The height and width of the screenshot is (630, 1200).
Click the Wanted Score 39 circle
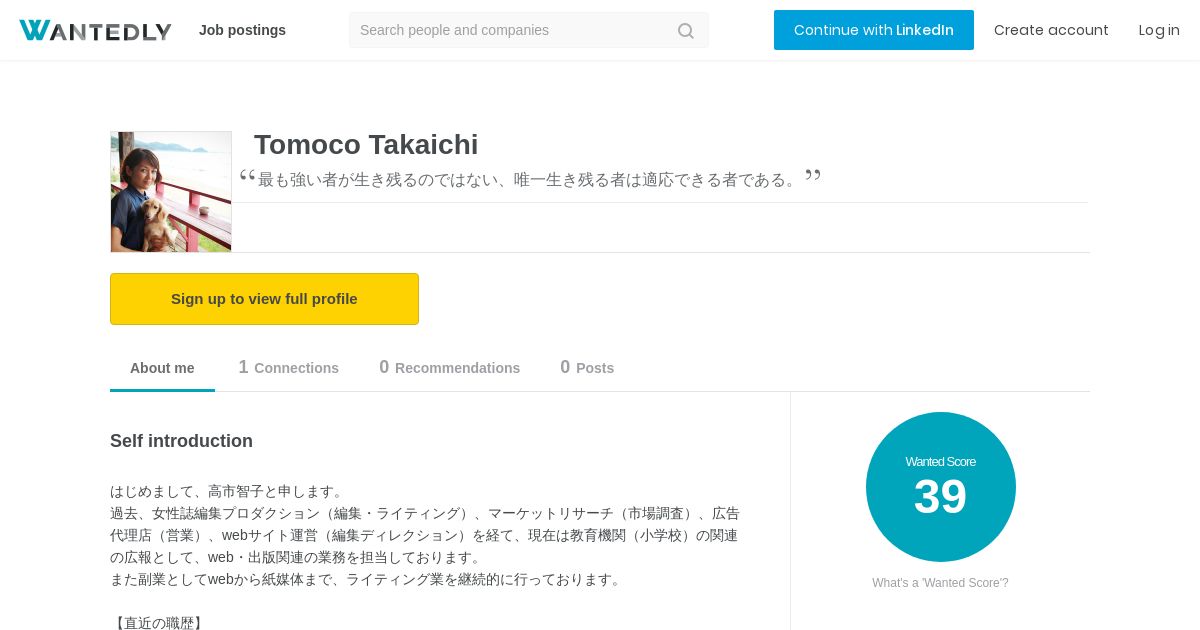coord(940,487)
